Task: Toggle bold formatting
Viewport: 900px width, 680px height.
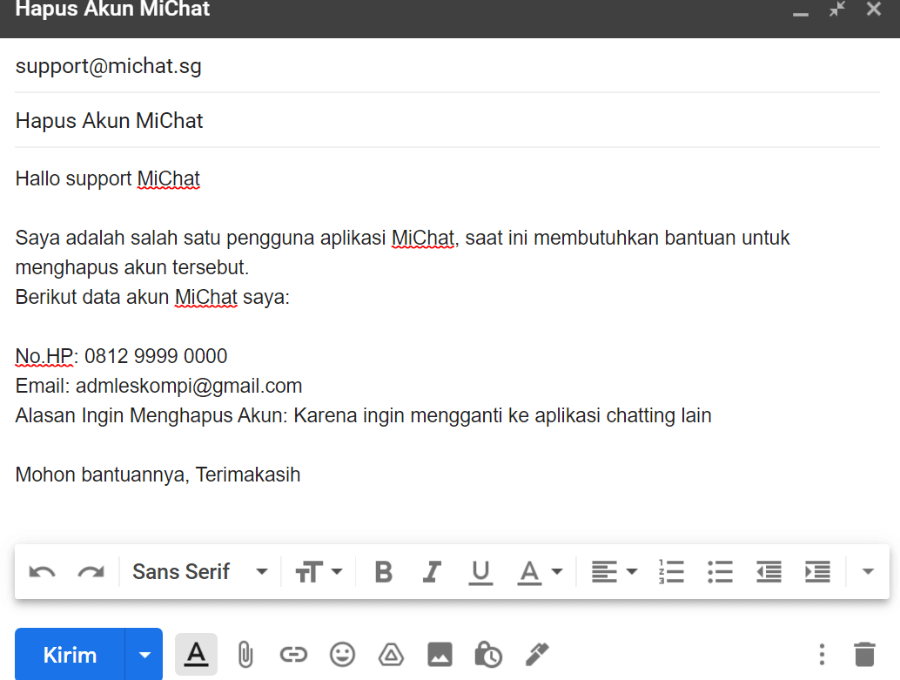Action: pyautogui.click(x=383, y=572)
